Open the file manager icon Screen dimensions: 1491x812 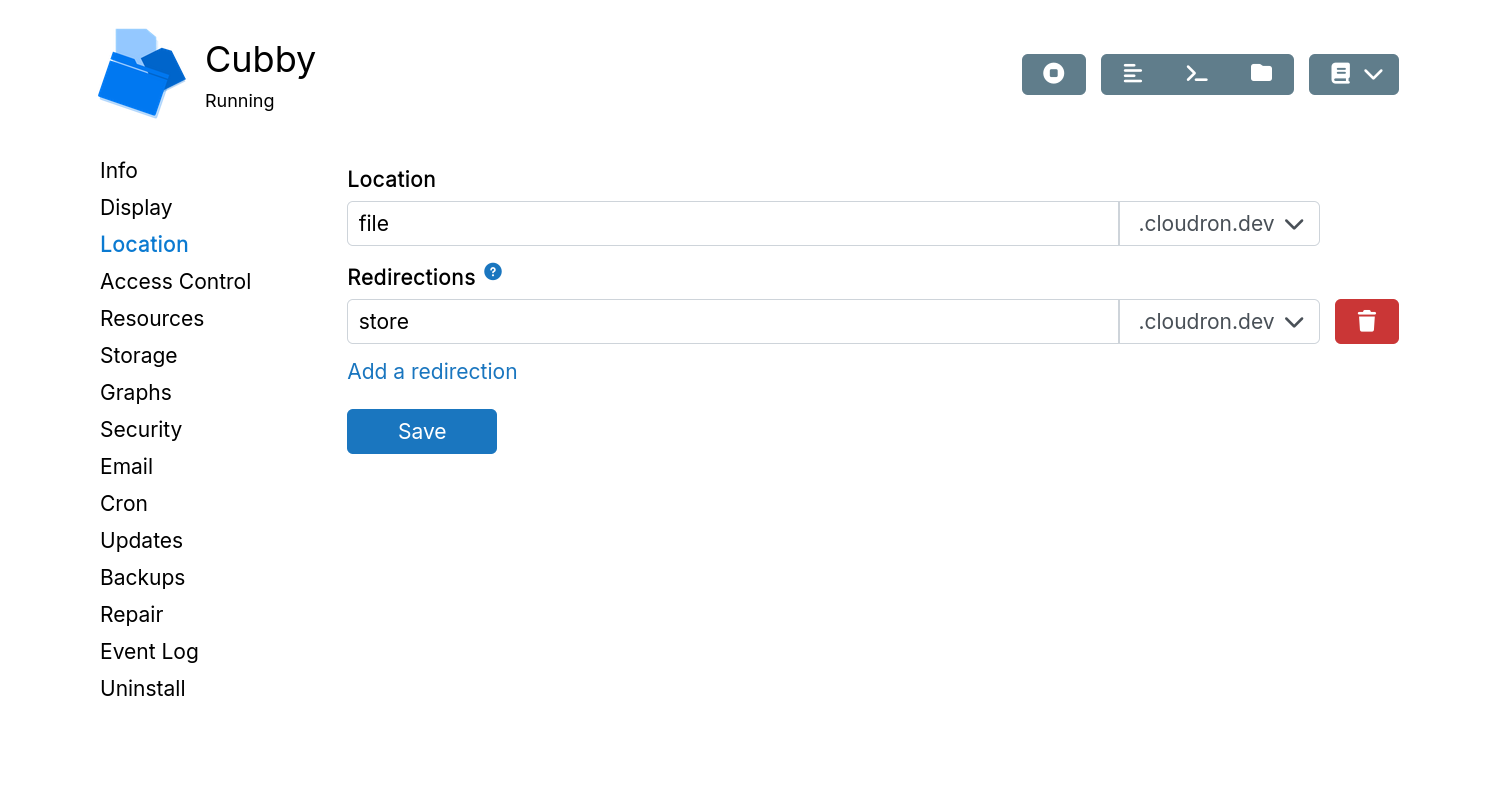1260,74
